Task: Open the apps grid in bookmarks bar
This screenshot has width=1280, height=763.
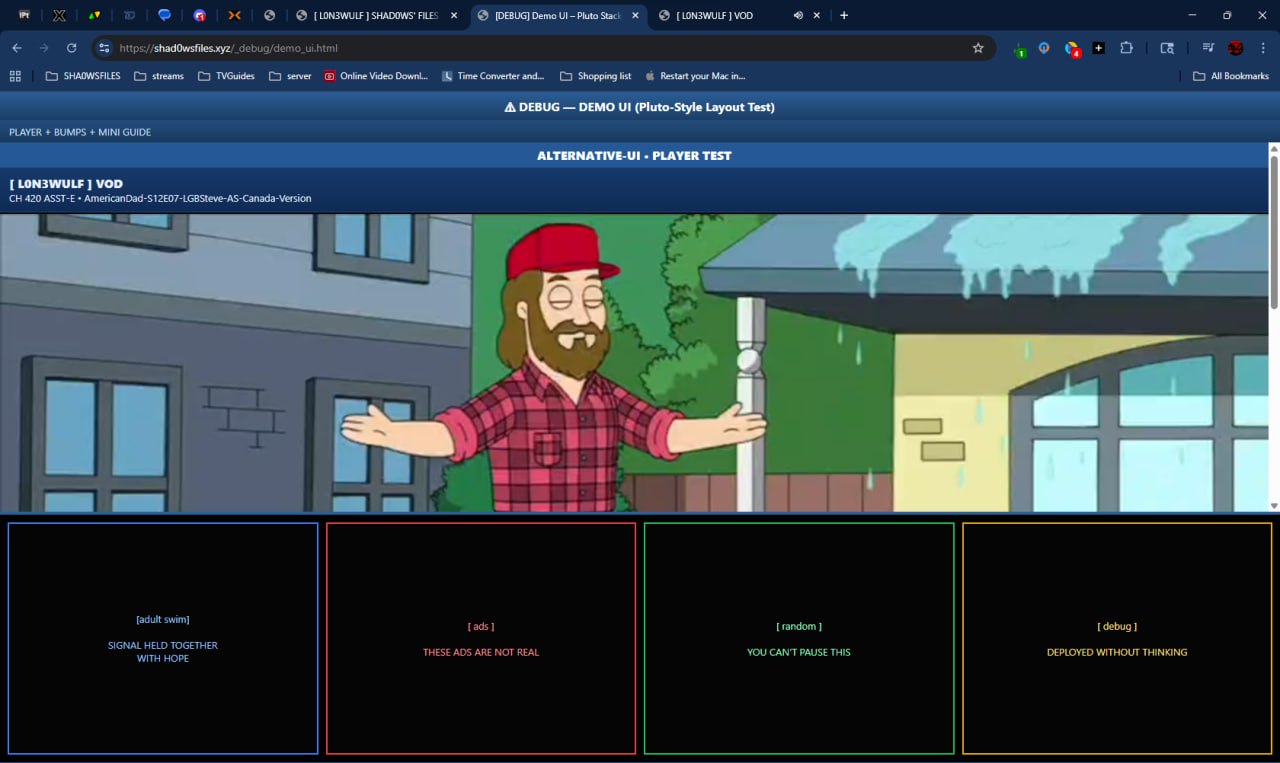Action: (x=15, y=76)
